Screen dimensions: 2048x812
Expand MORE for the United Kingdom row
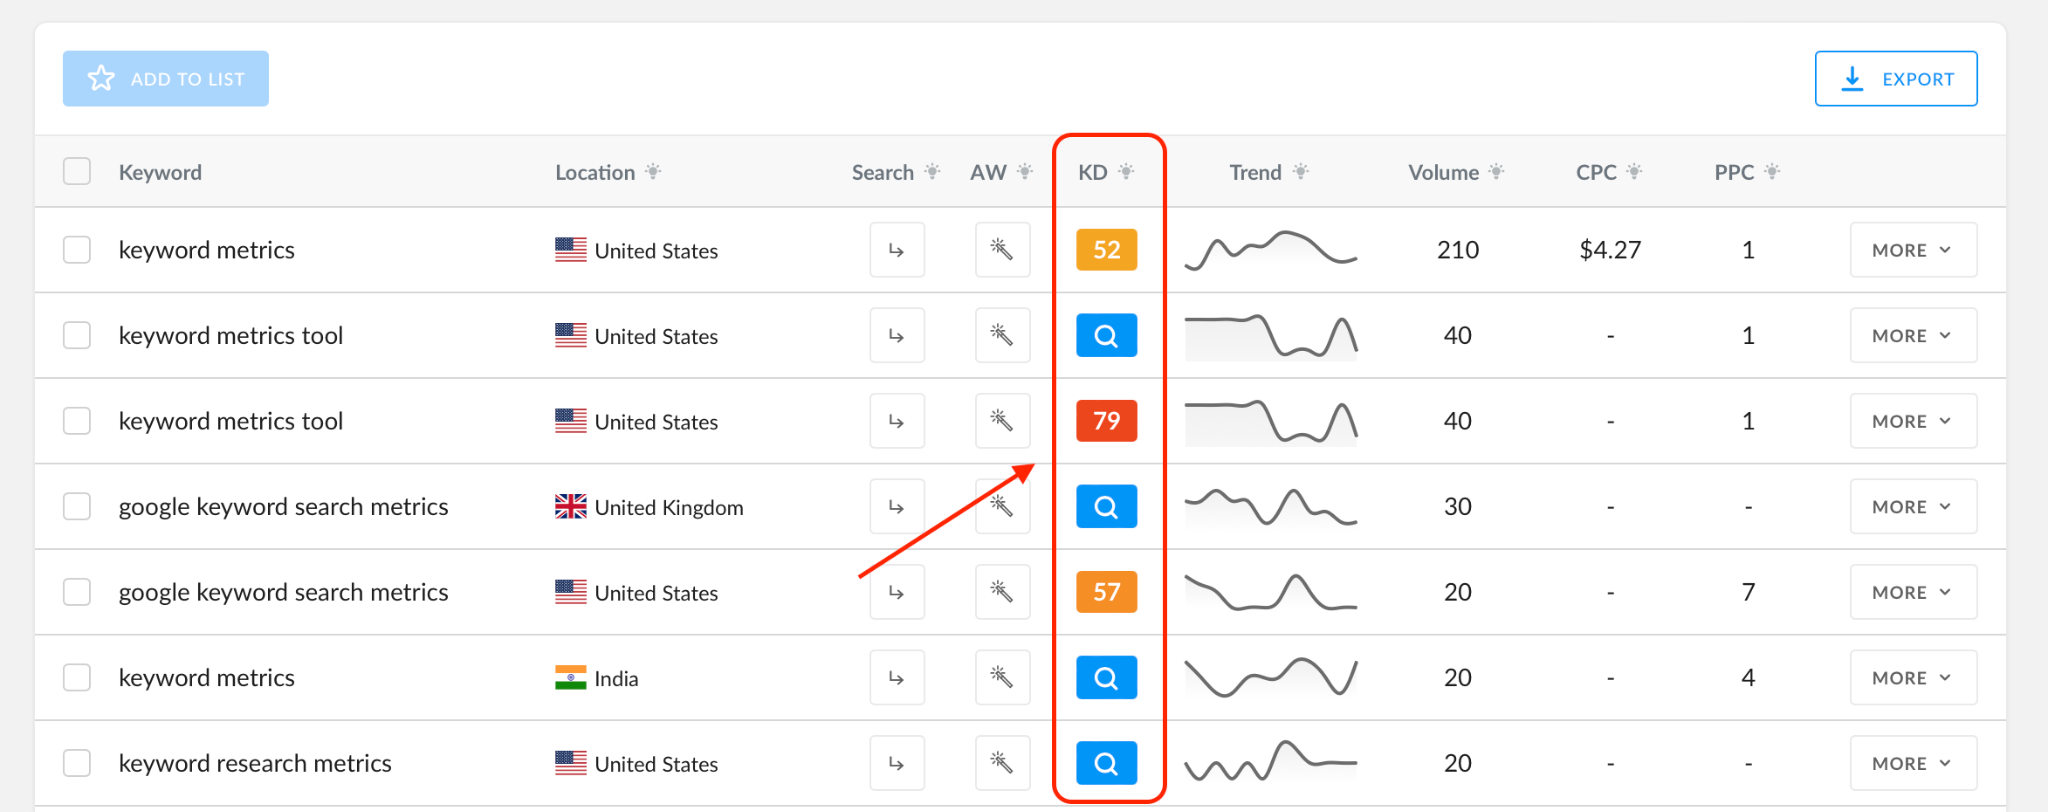[x=1913, y=506]
